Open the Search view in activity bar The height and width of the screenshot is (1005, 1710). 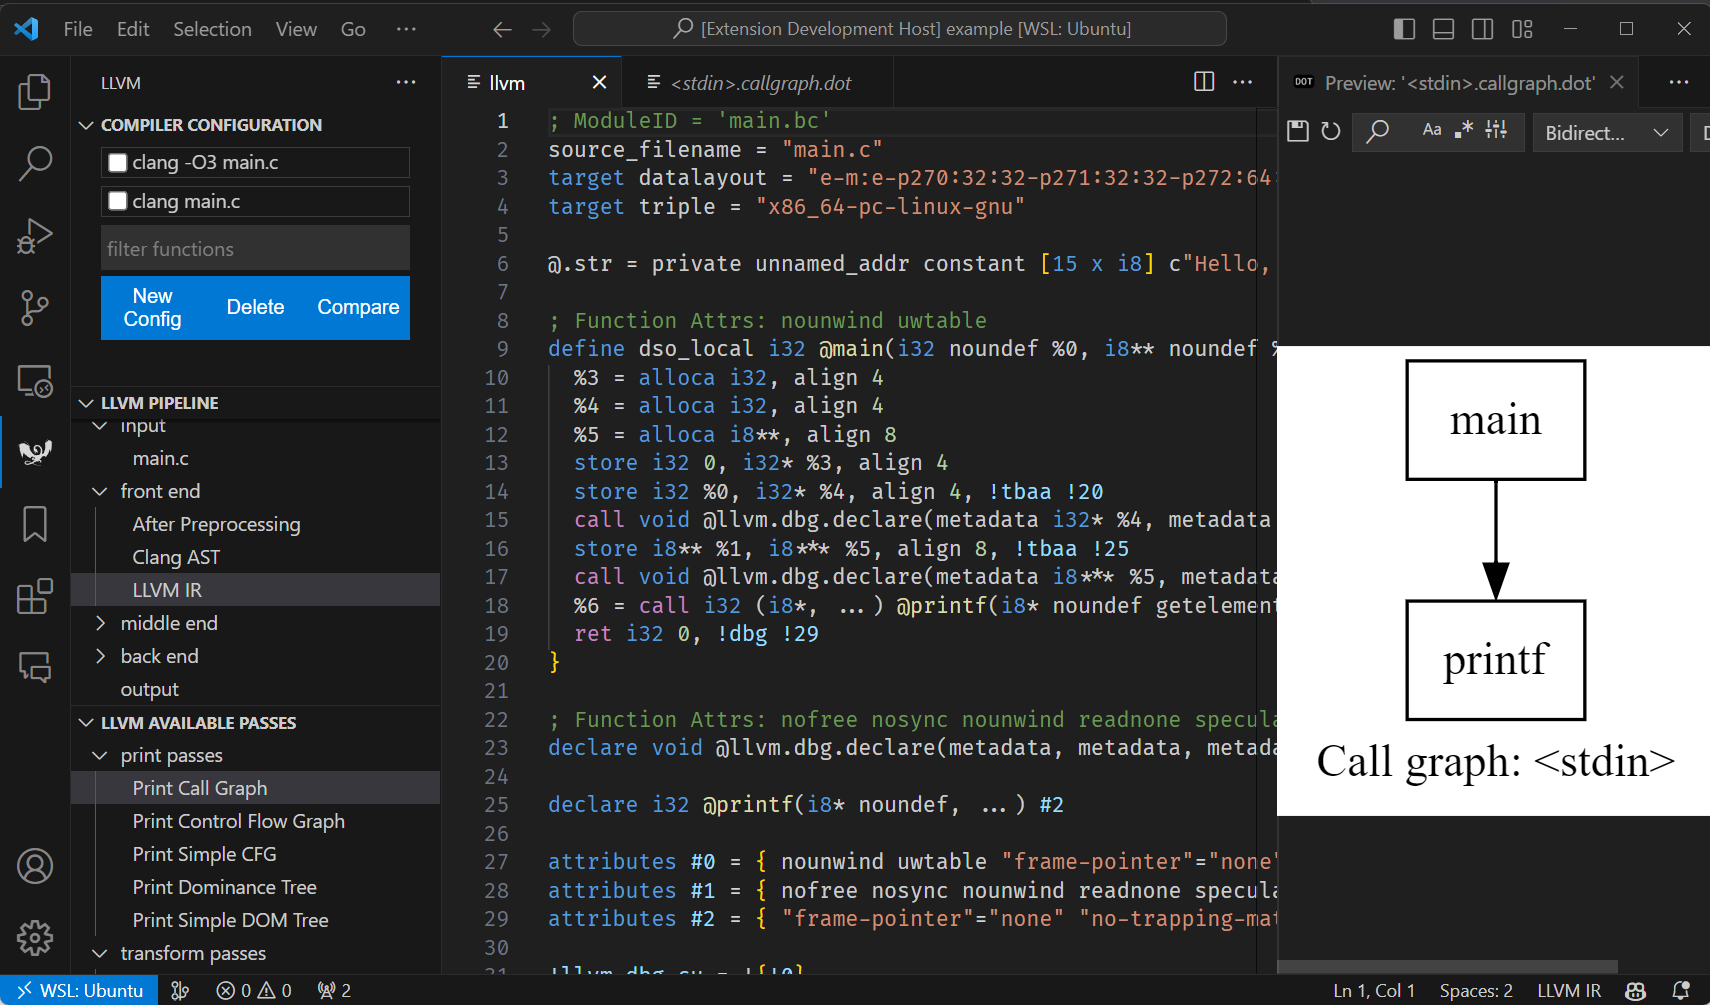tap(35, 163)
